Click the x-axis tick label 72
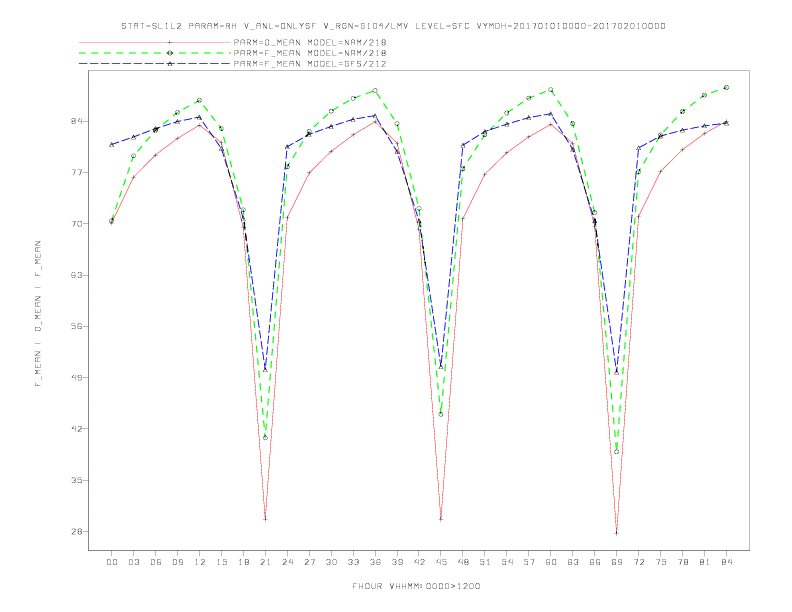Image resolution: width=792 pixels, height=612 pixels. click(x=638, y=562)
